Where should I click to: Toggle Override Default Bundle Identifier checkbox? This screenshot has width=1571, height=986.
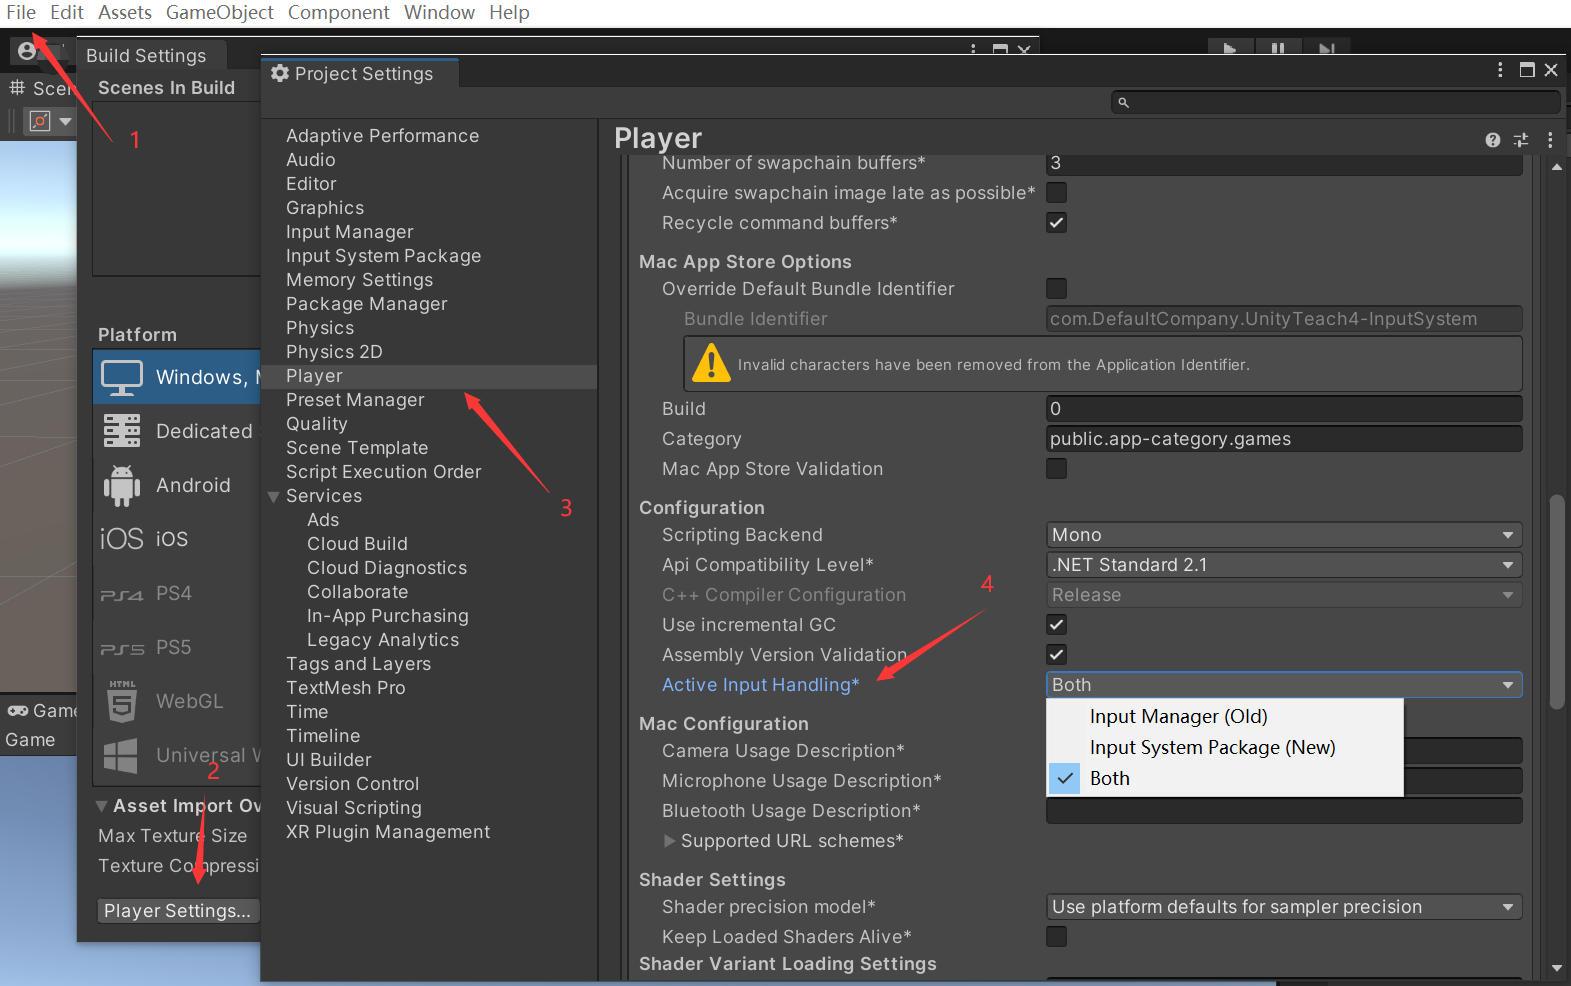point(1056,288)
